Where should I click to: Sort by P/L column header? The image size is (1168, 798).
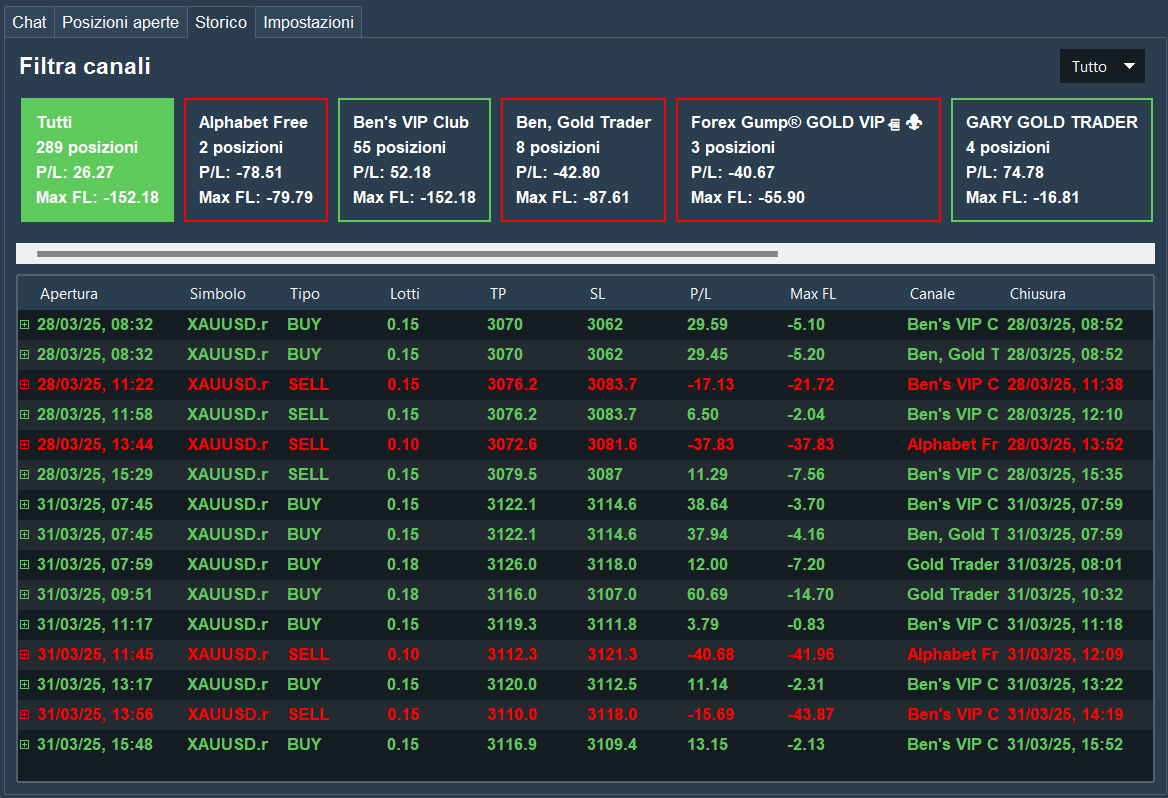pos(699,294)
